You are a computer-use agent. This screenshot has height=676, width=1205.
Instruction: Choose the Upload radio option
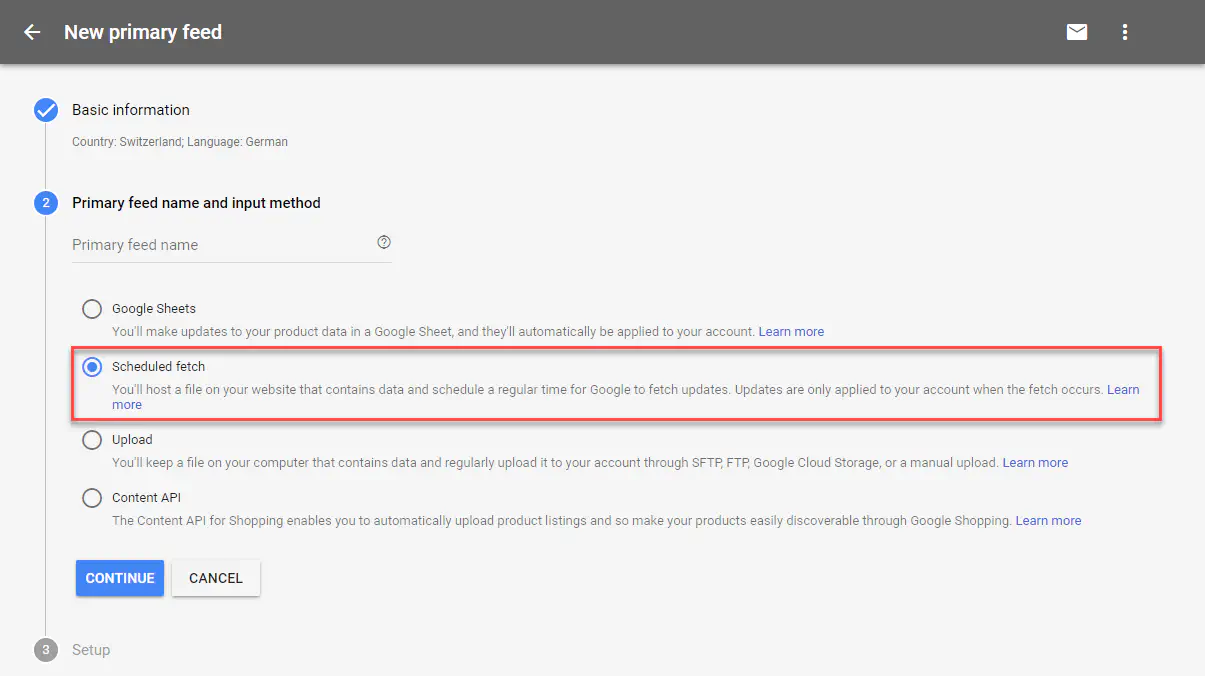pyautogui.click(x=92, y=440)
